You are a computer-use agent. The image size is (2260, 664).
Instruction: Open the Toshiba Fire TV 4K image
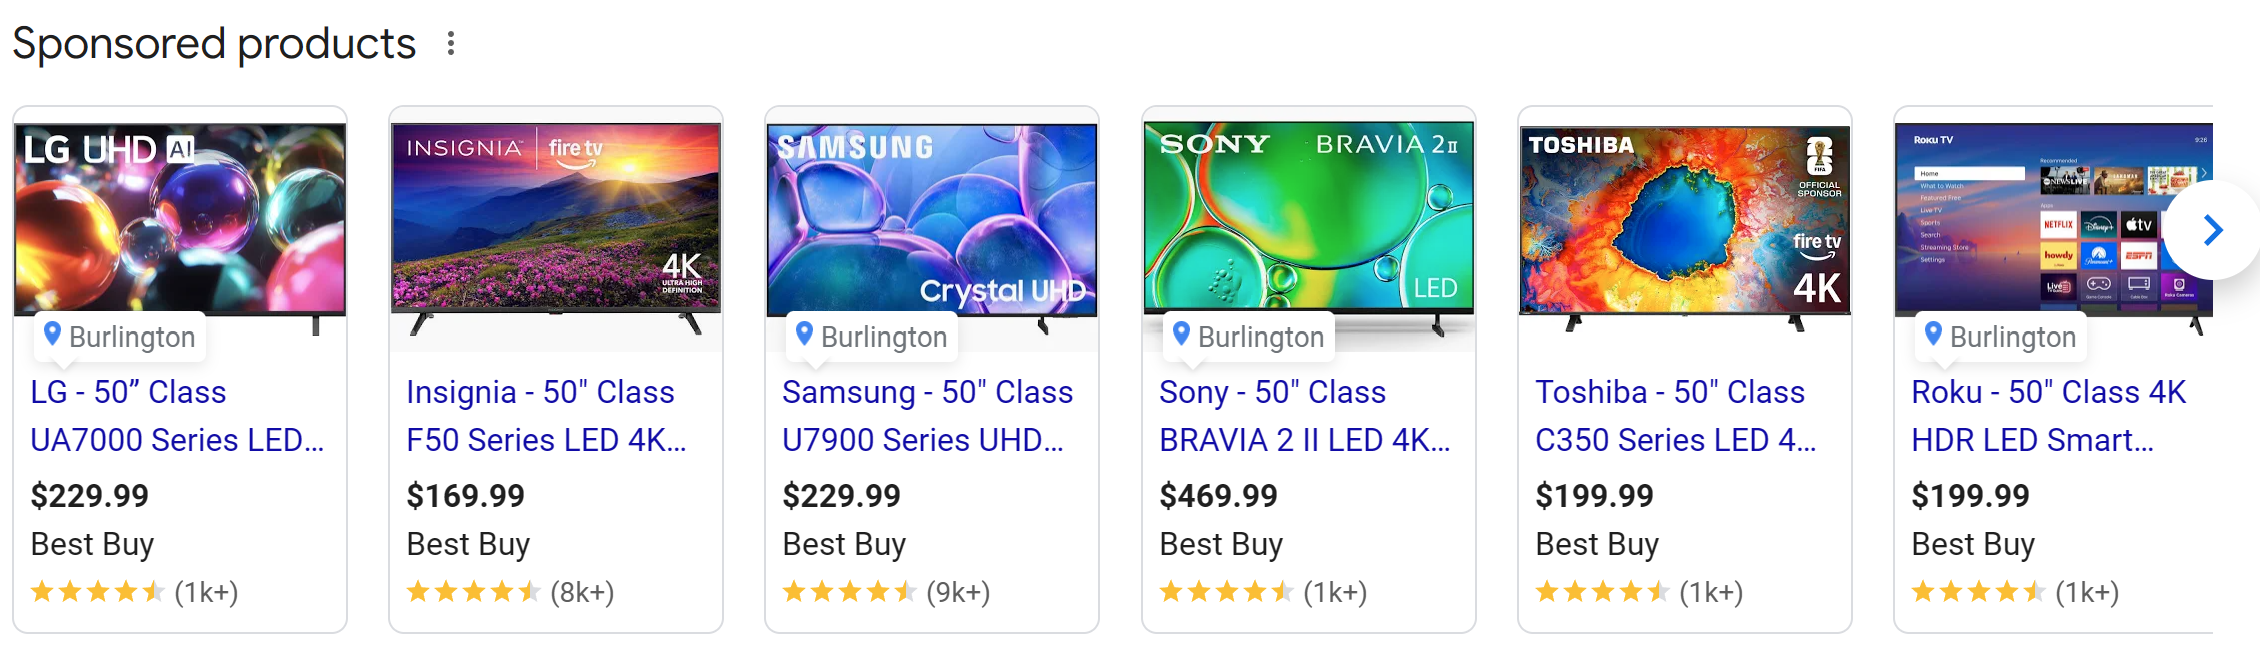(1684, 218)
